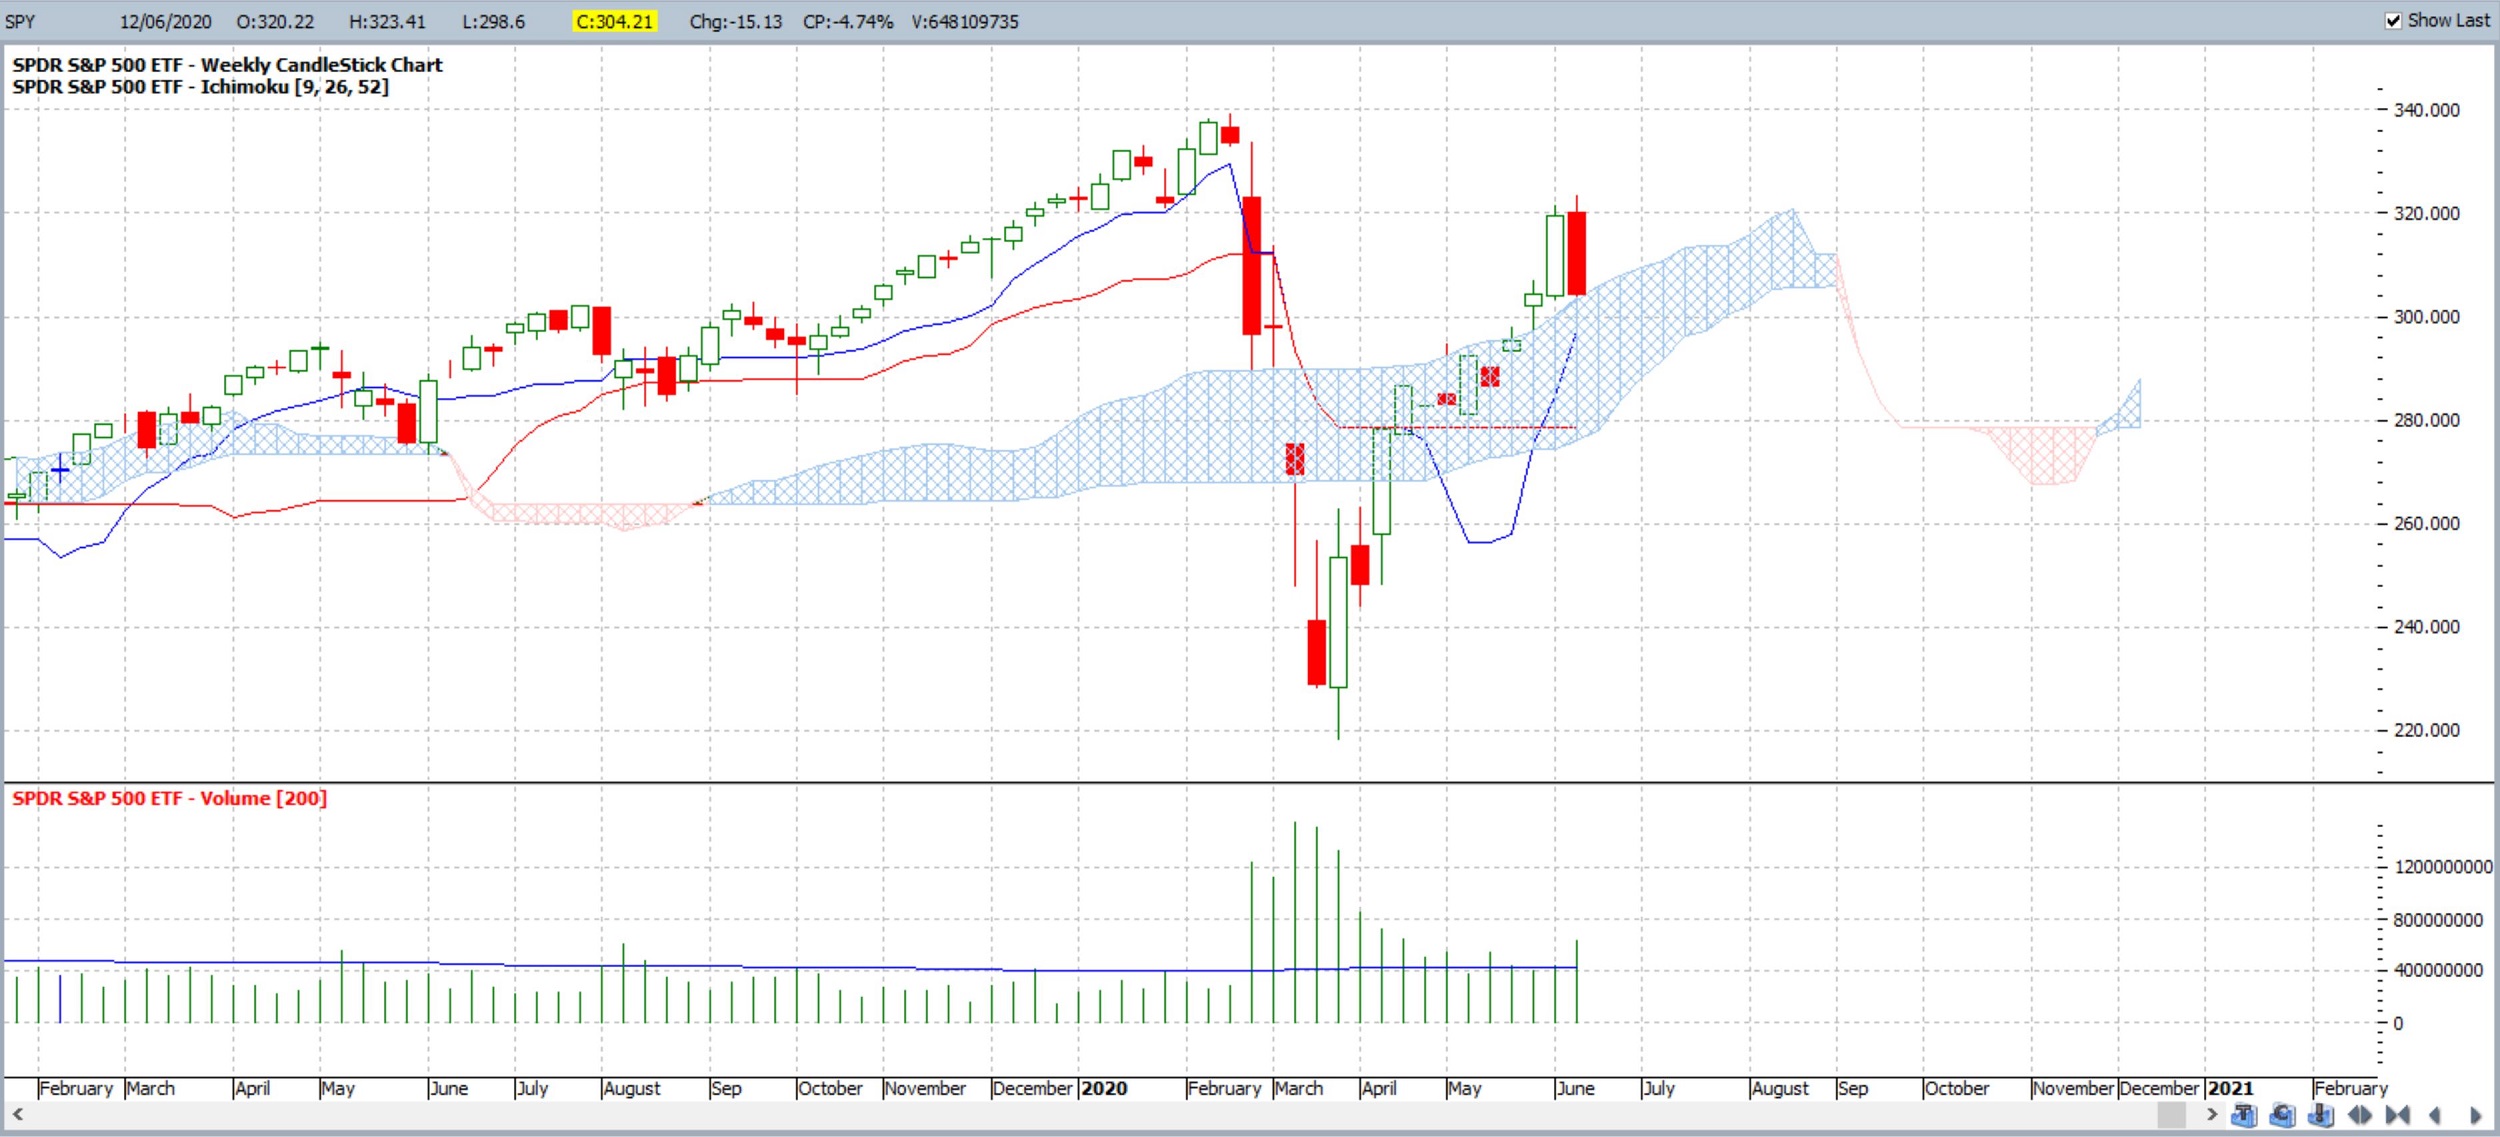Click the SPY ticker symbol
The width and height of the screenshot is (2500, 1137).
[20, 21]
